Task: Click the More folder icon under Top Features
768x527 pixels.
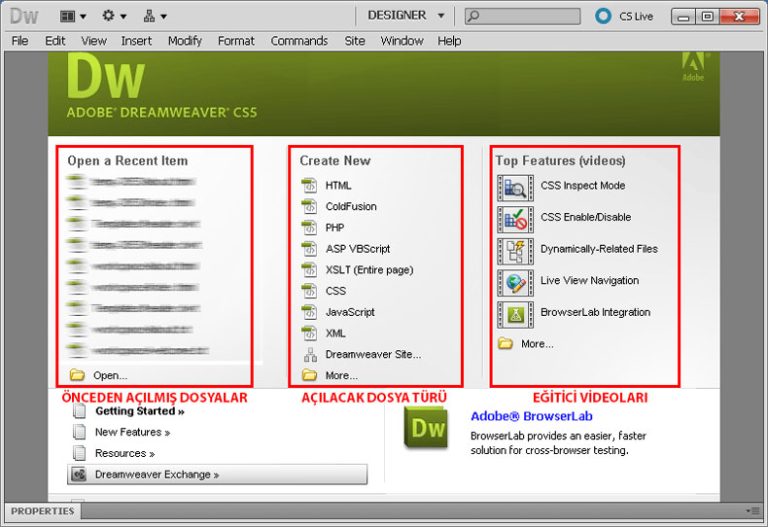Action: [x=505, y=343]
